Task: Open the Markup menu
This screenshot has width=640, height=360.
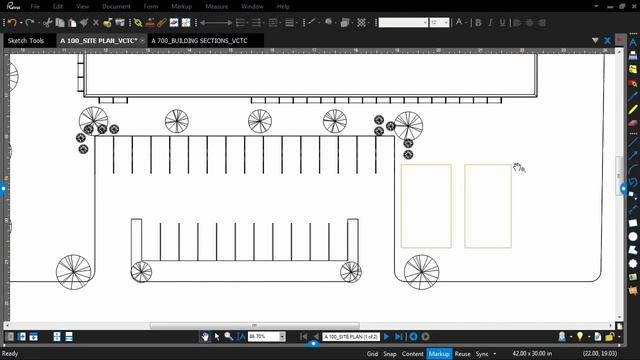Action: pyautogui.click(x=182, y=7)
